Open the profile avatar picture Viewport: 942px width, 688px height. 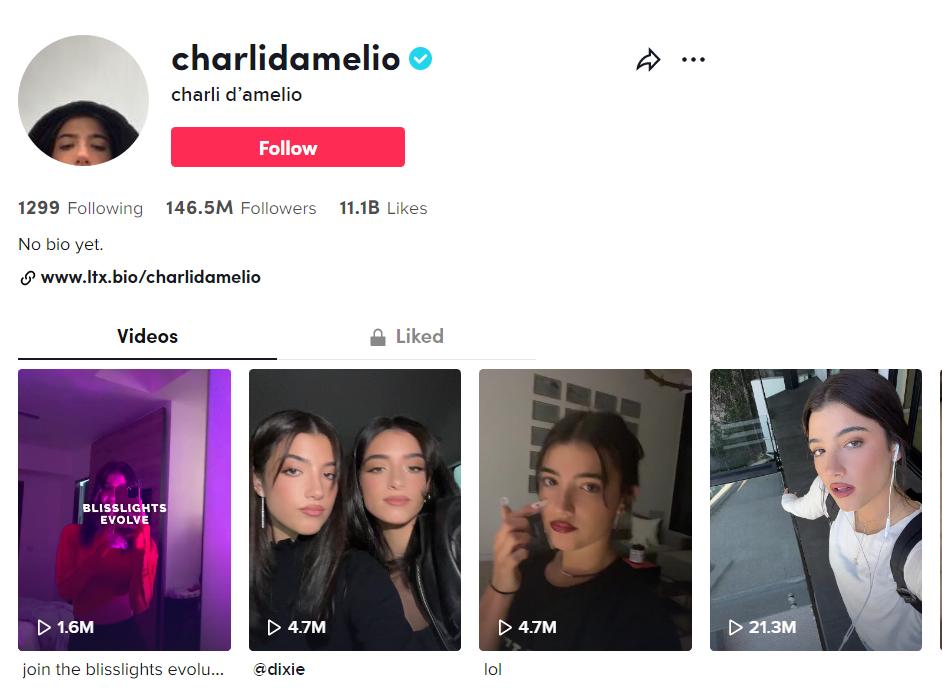(84, 100)
